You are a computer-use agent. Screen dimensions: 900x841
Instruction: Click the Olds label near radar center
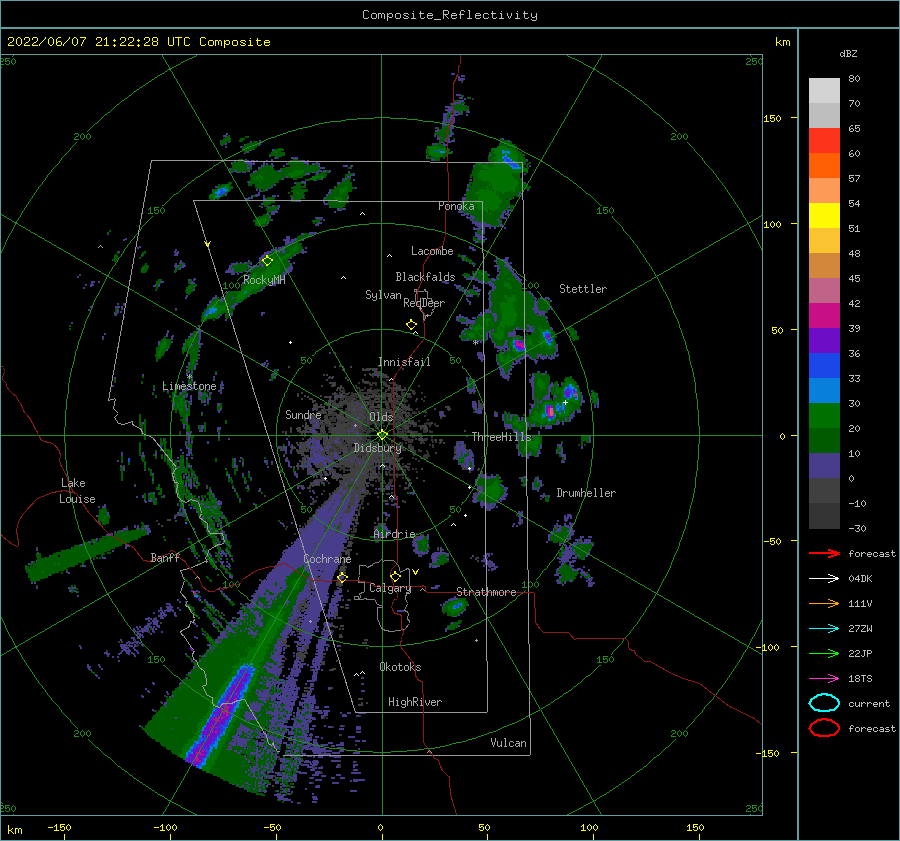pyautogui.click(x=381, y=417)
